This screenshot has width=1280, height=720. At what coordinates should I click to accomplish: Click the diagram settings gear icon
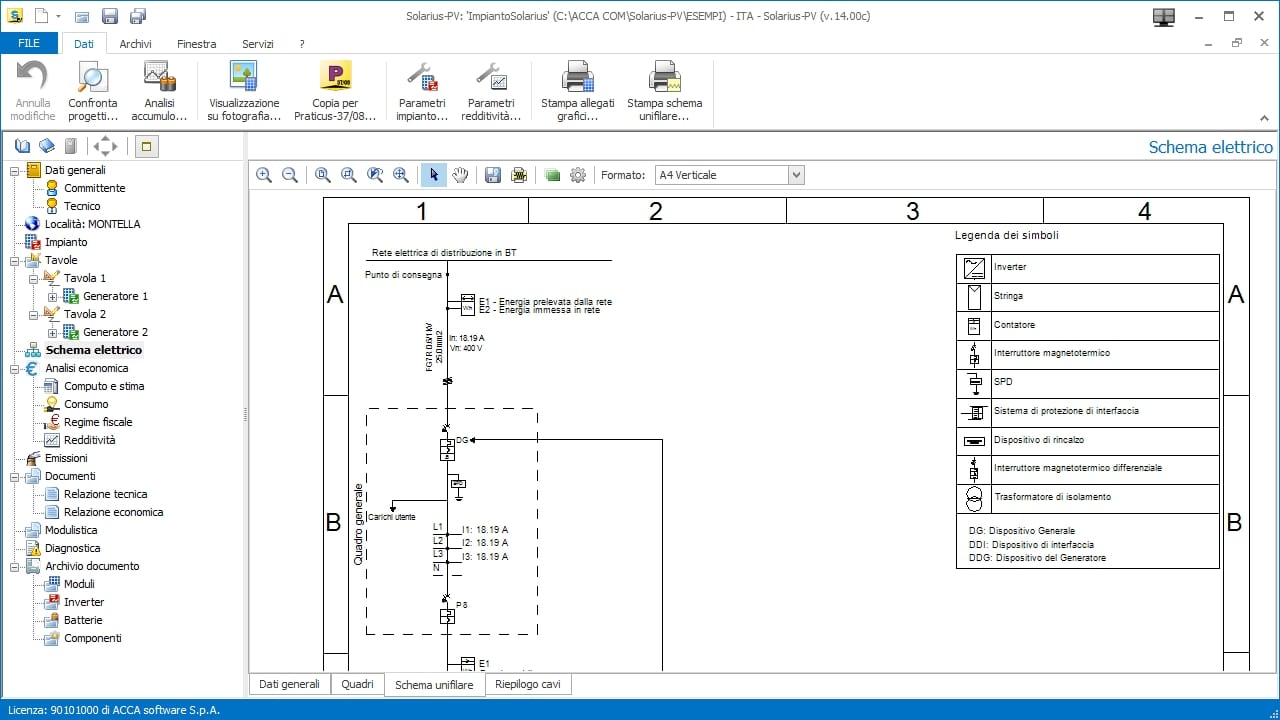[x=578, y=175]
